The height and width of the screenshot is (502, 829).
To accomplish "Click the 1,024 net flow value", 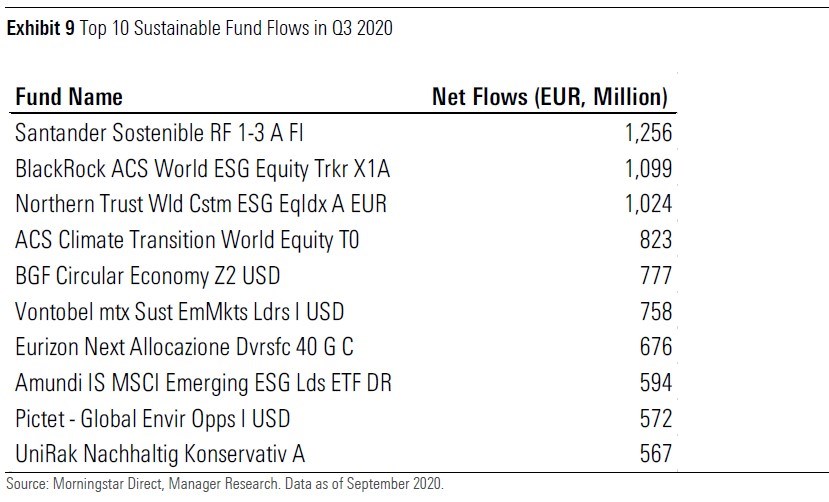I will (x=647, y=204).
